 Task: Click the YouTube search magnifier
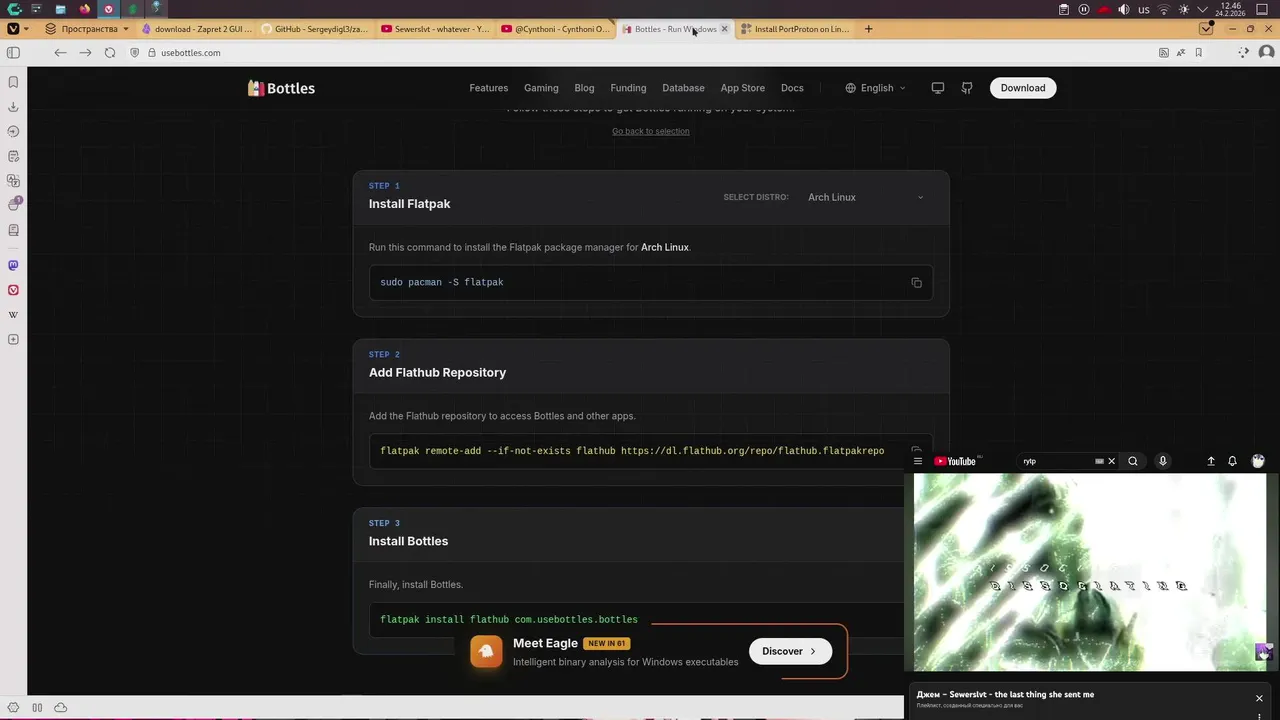tap(1133, 461)
